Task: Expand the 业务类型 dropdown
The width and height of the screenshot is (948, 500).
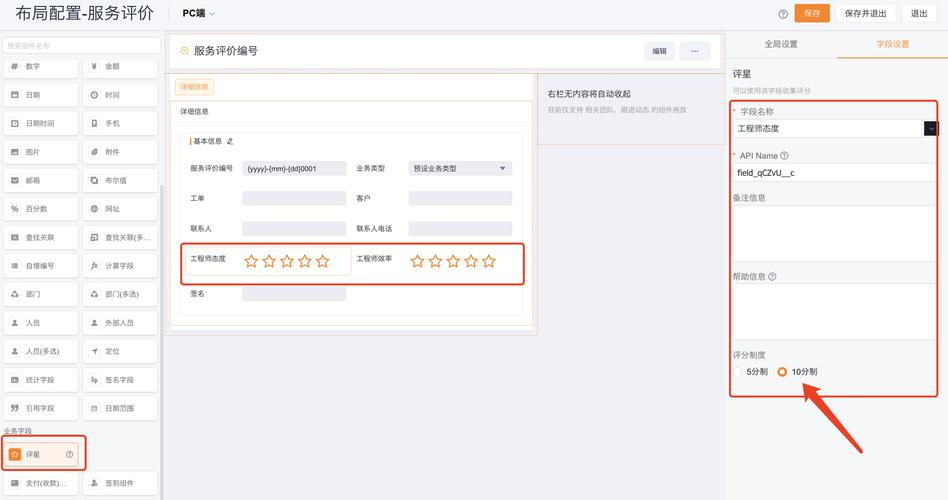Action: coord(502,169)
